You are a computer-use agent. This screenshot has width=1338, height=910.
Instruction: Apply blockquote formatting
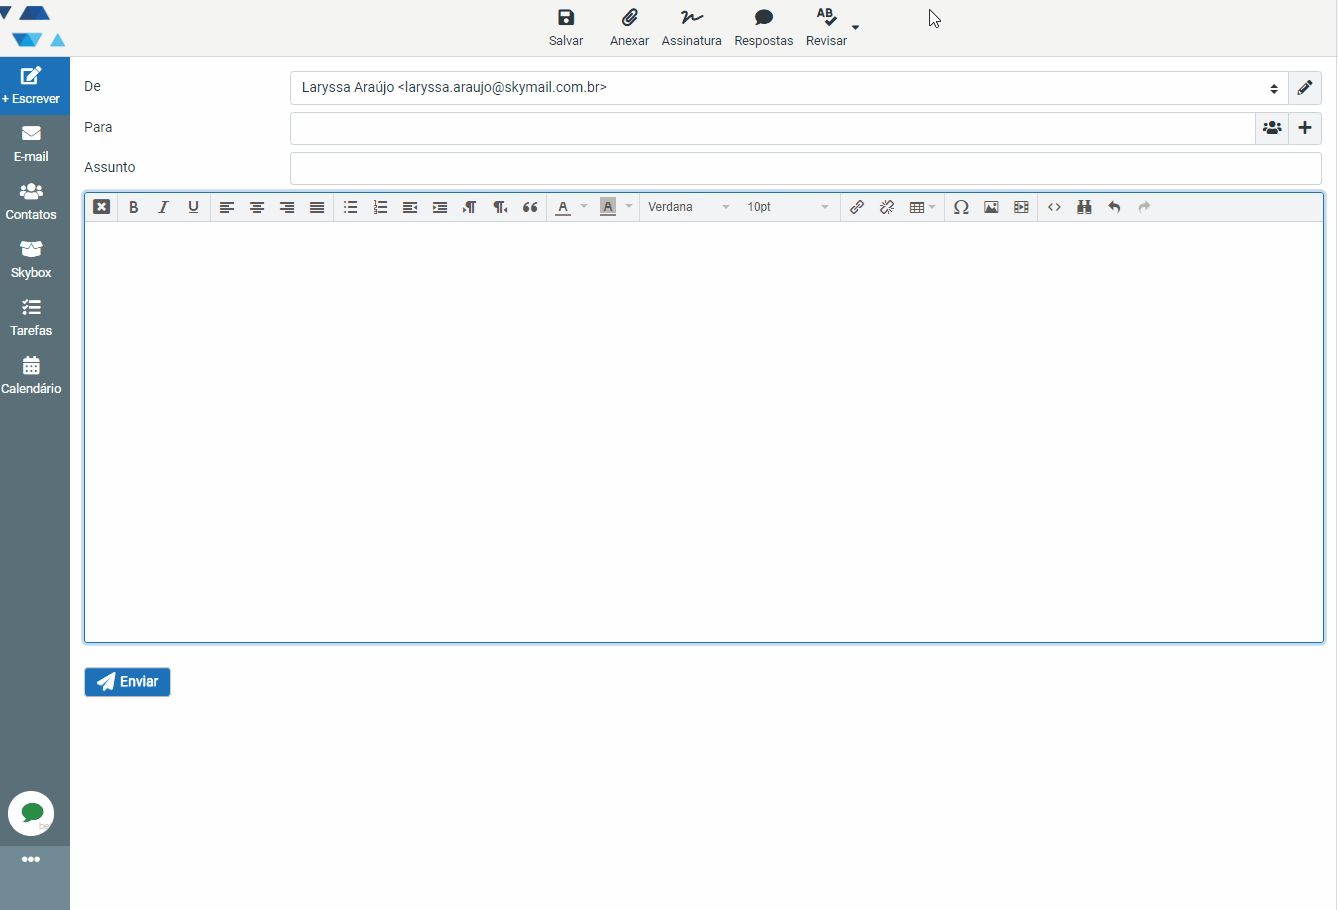[x=530, y=207]
